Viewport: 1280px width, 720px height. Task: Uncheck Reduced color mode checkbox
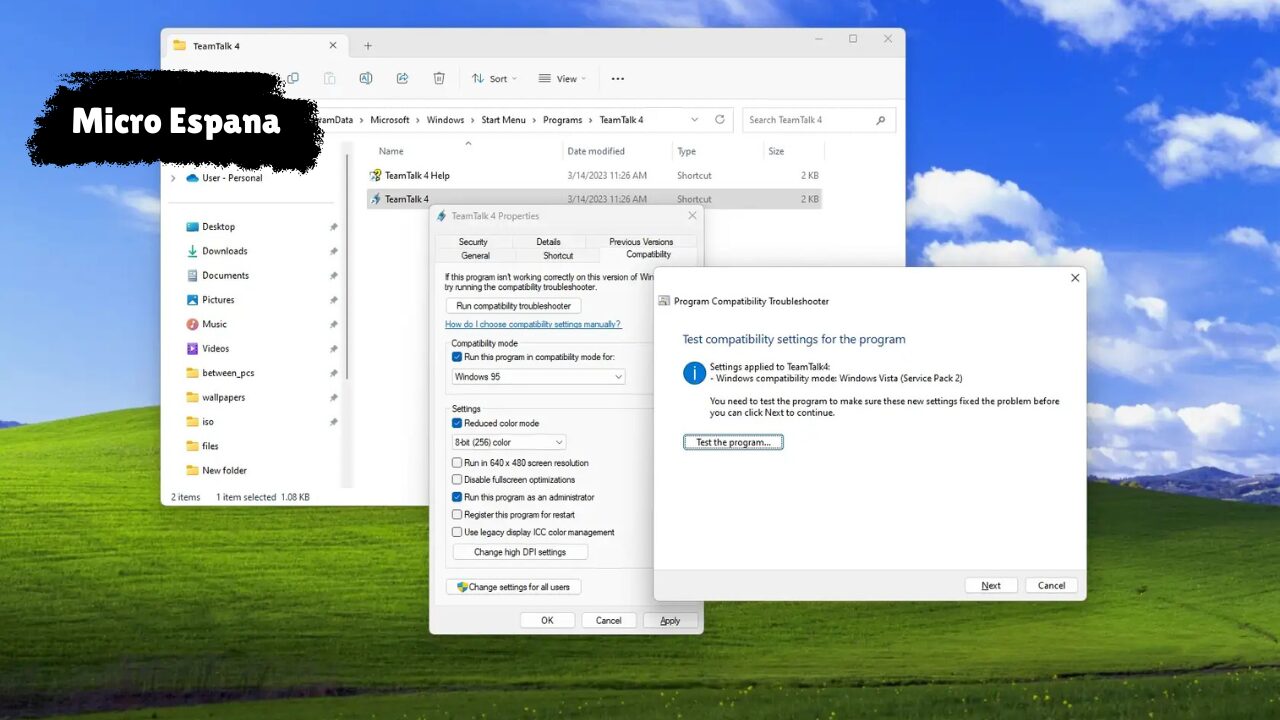tap(457, 423)
